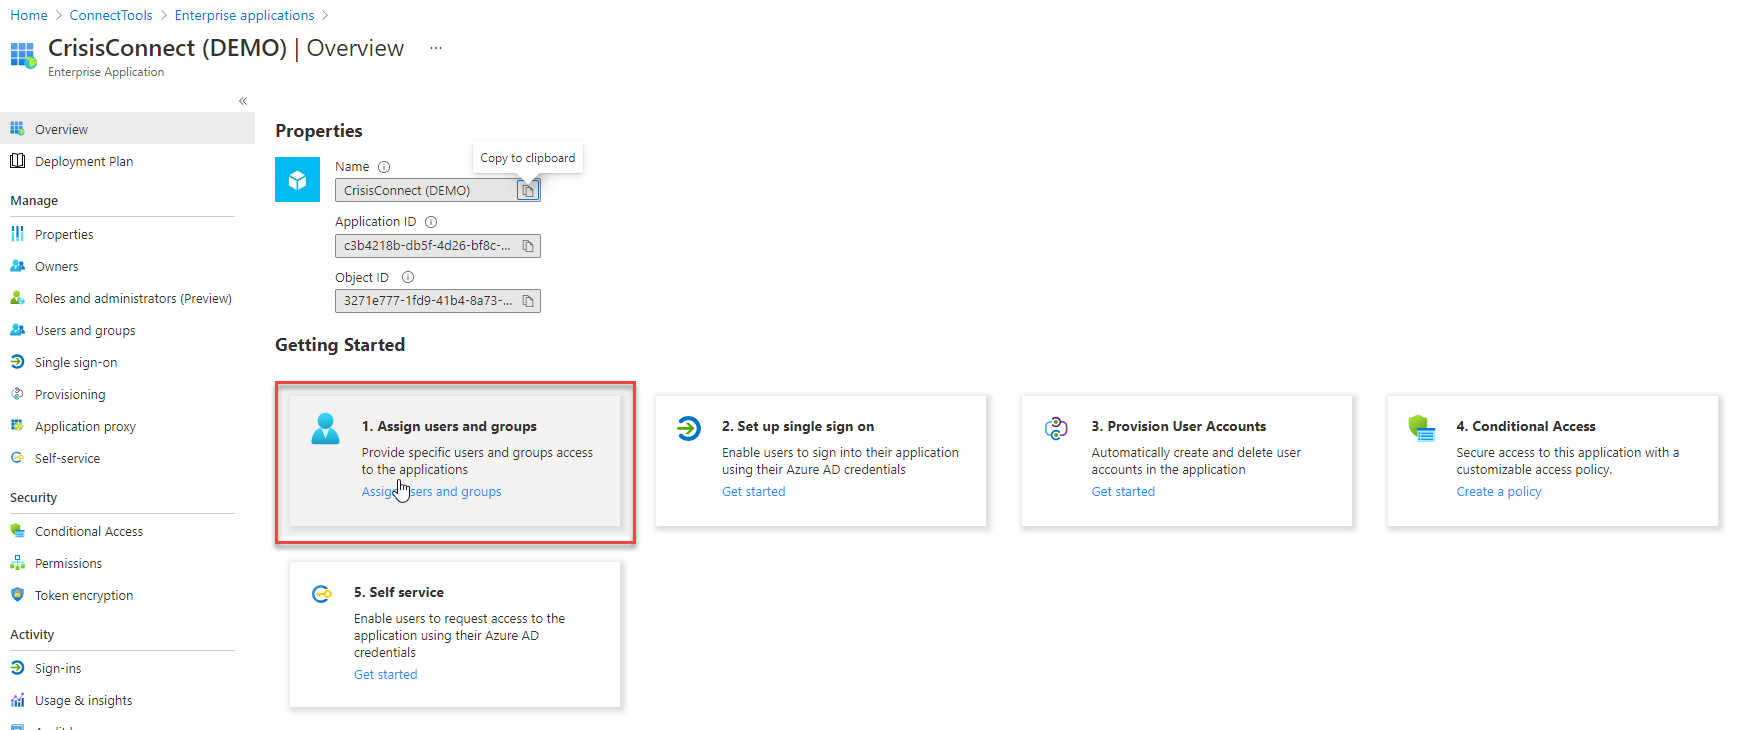1752x730 pixels.
Task: Click the Usage & insights chart icon
Action: pos(17,700)
